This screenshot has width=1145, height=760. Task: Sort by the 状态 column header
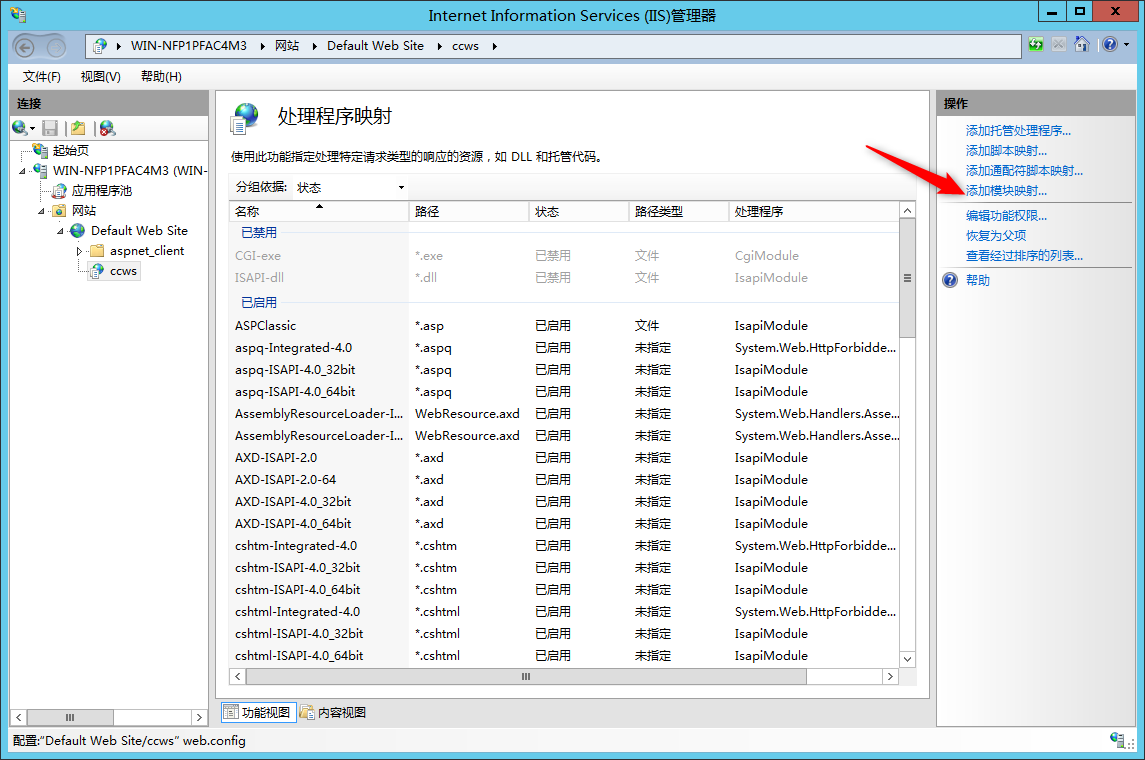578,212
